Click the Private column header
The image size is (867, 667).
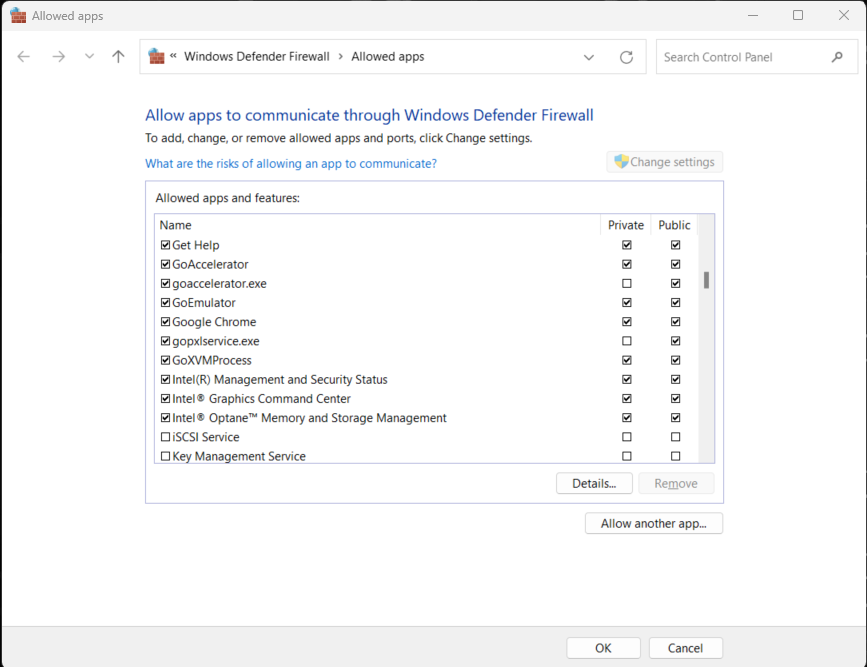[626, 225]
